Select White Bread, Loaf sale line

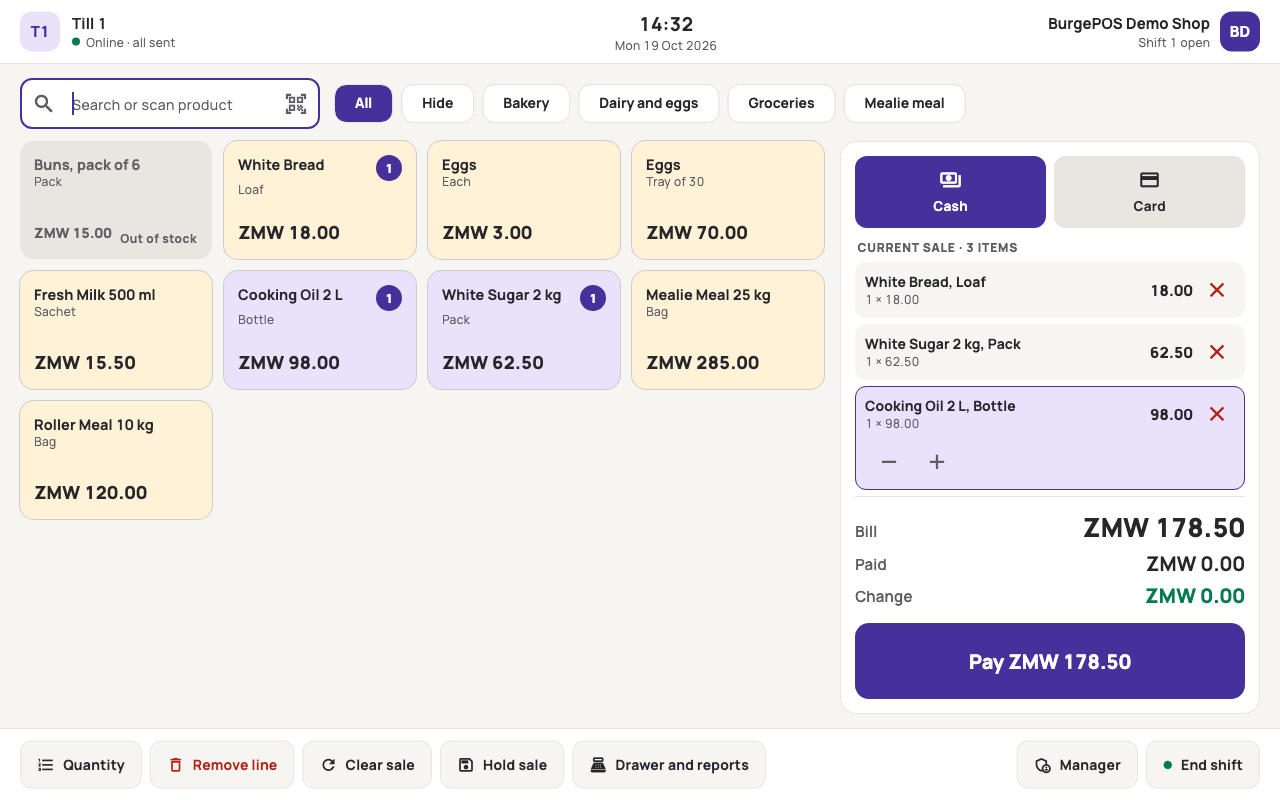(x=1050, y=290)
